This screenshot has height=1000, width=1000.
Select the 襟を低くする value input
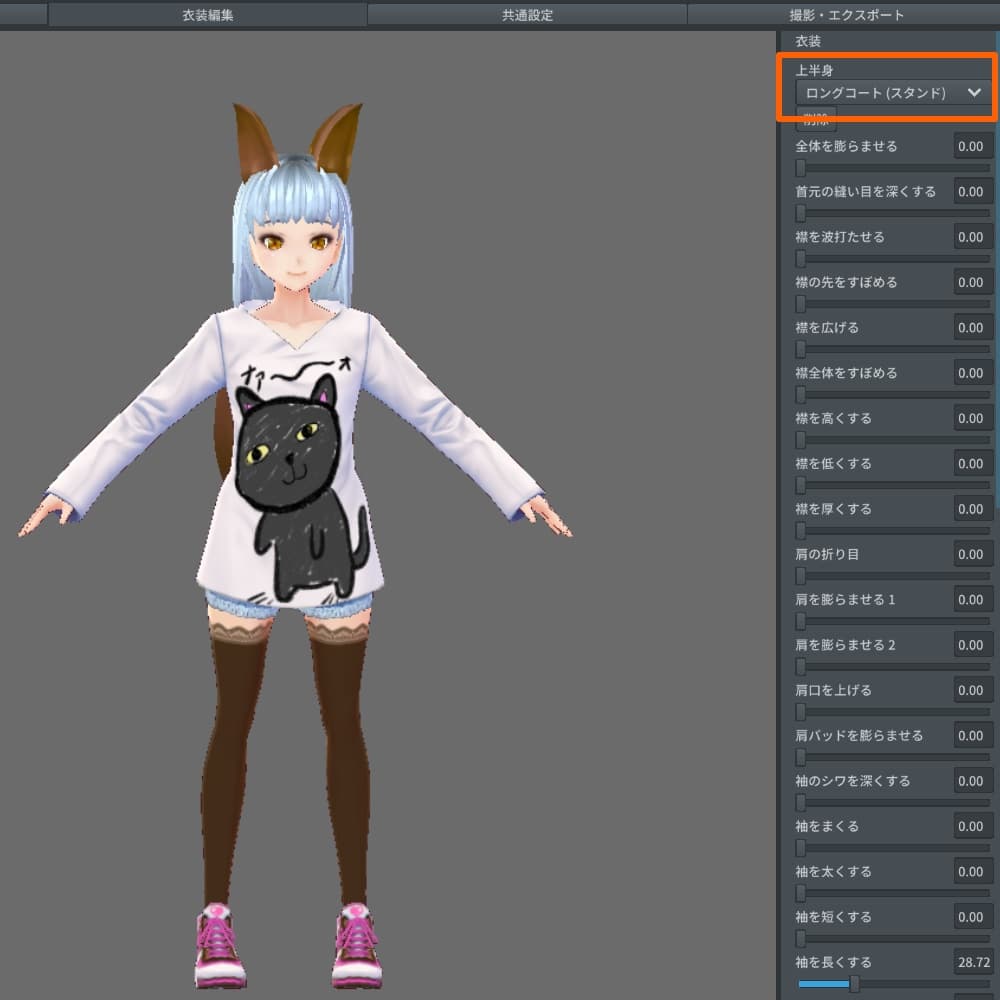[x=972, y=463]
